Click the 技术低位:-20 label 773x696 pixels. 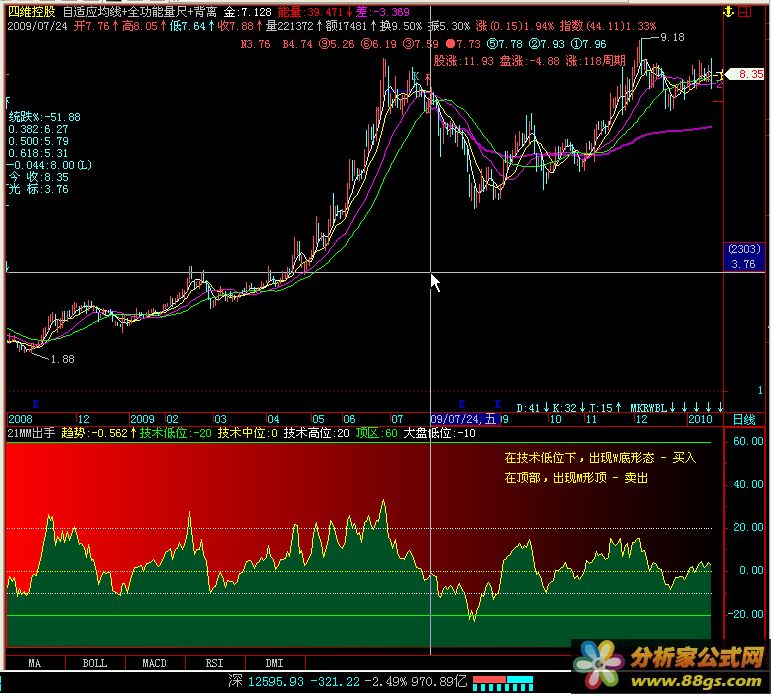(x=176, y=433)
